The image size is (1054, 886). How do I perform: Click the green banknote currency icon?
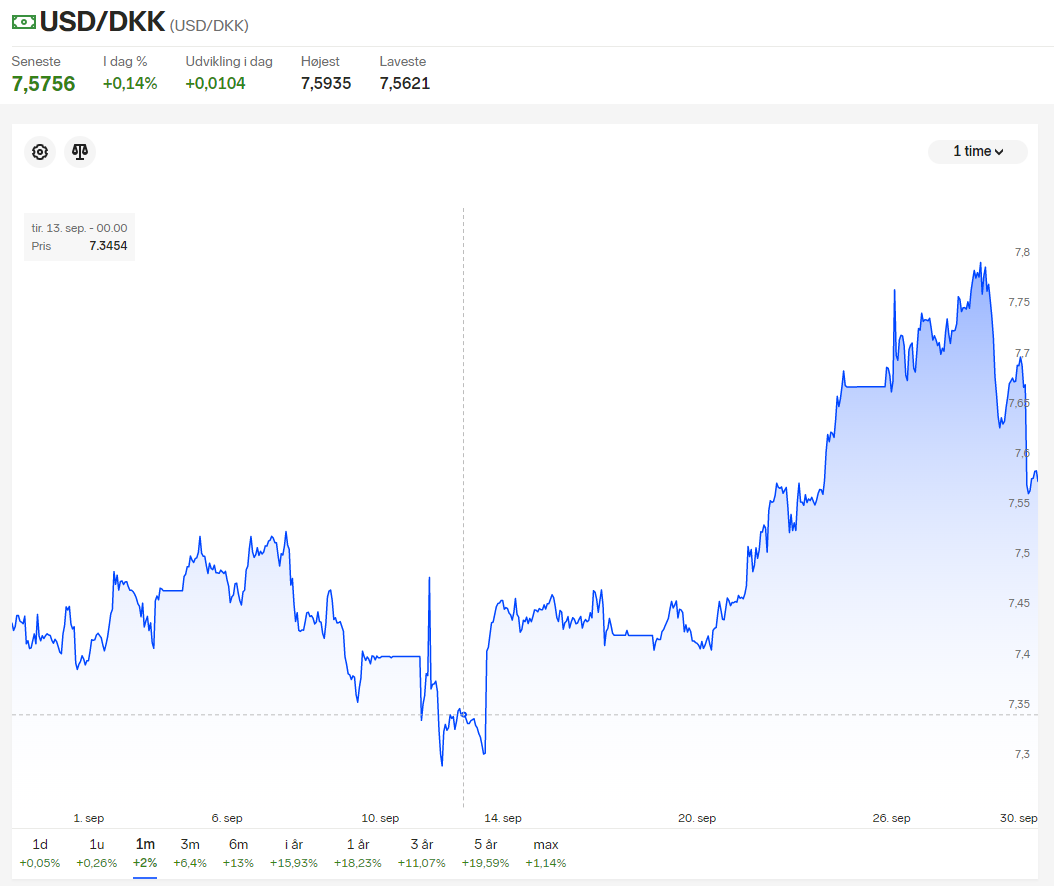click(24, 22)
